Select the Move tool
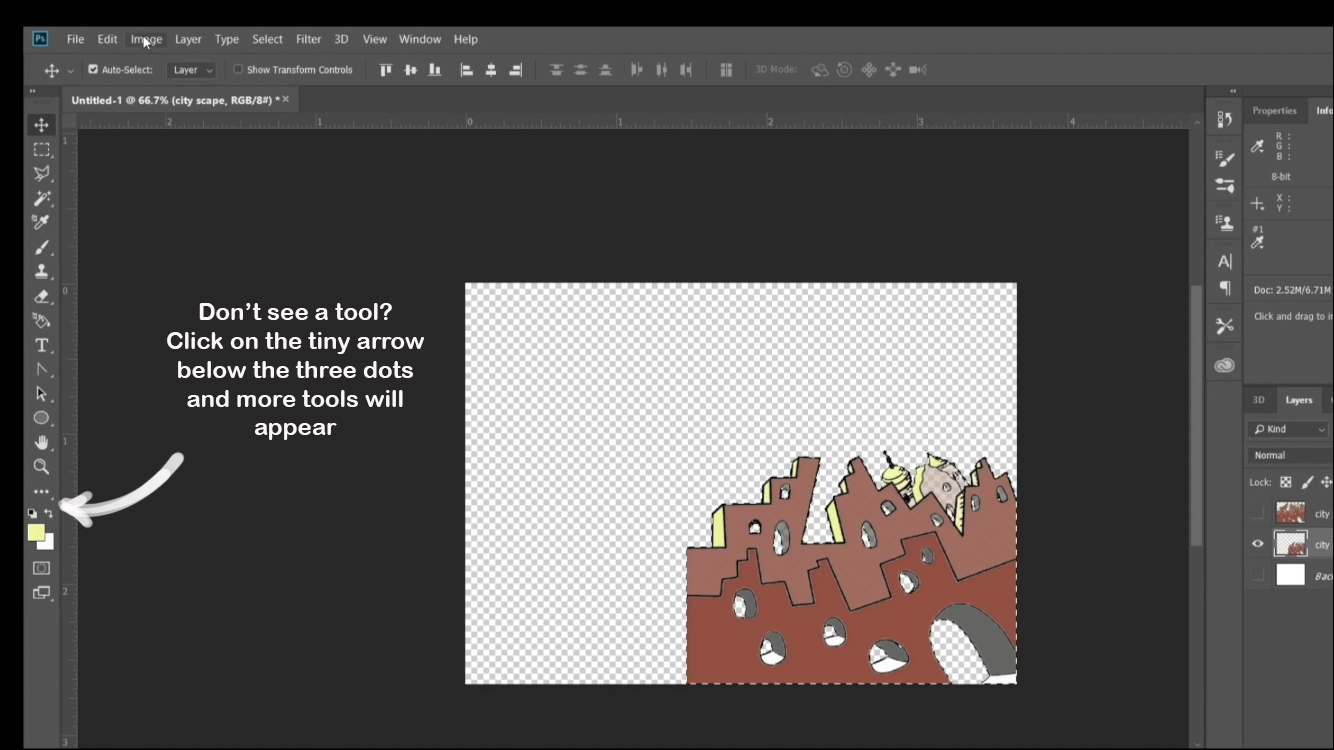Screen dimensions: 1334x750 click(41, 125)
